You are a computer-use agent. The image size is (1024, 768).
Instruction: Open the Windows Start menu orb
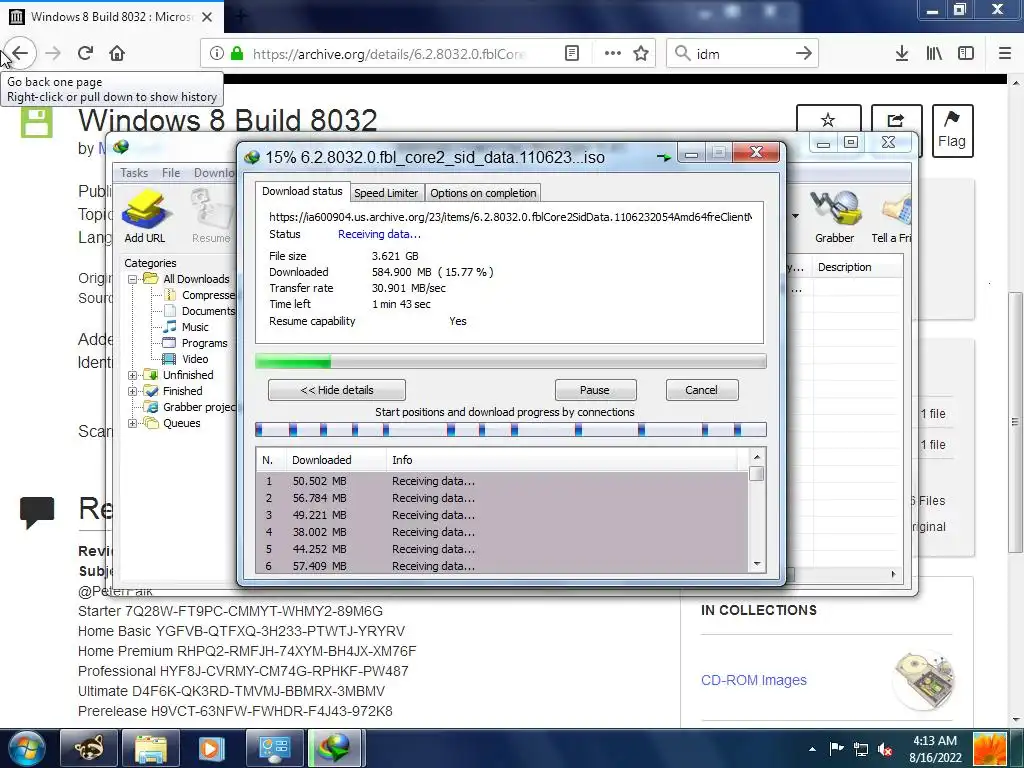coord(26,748)
